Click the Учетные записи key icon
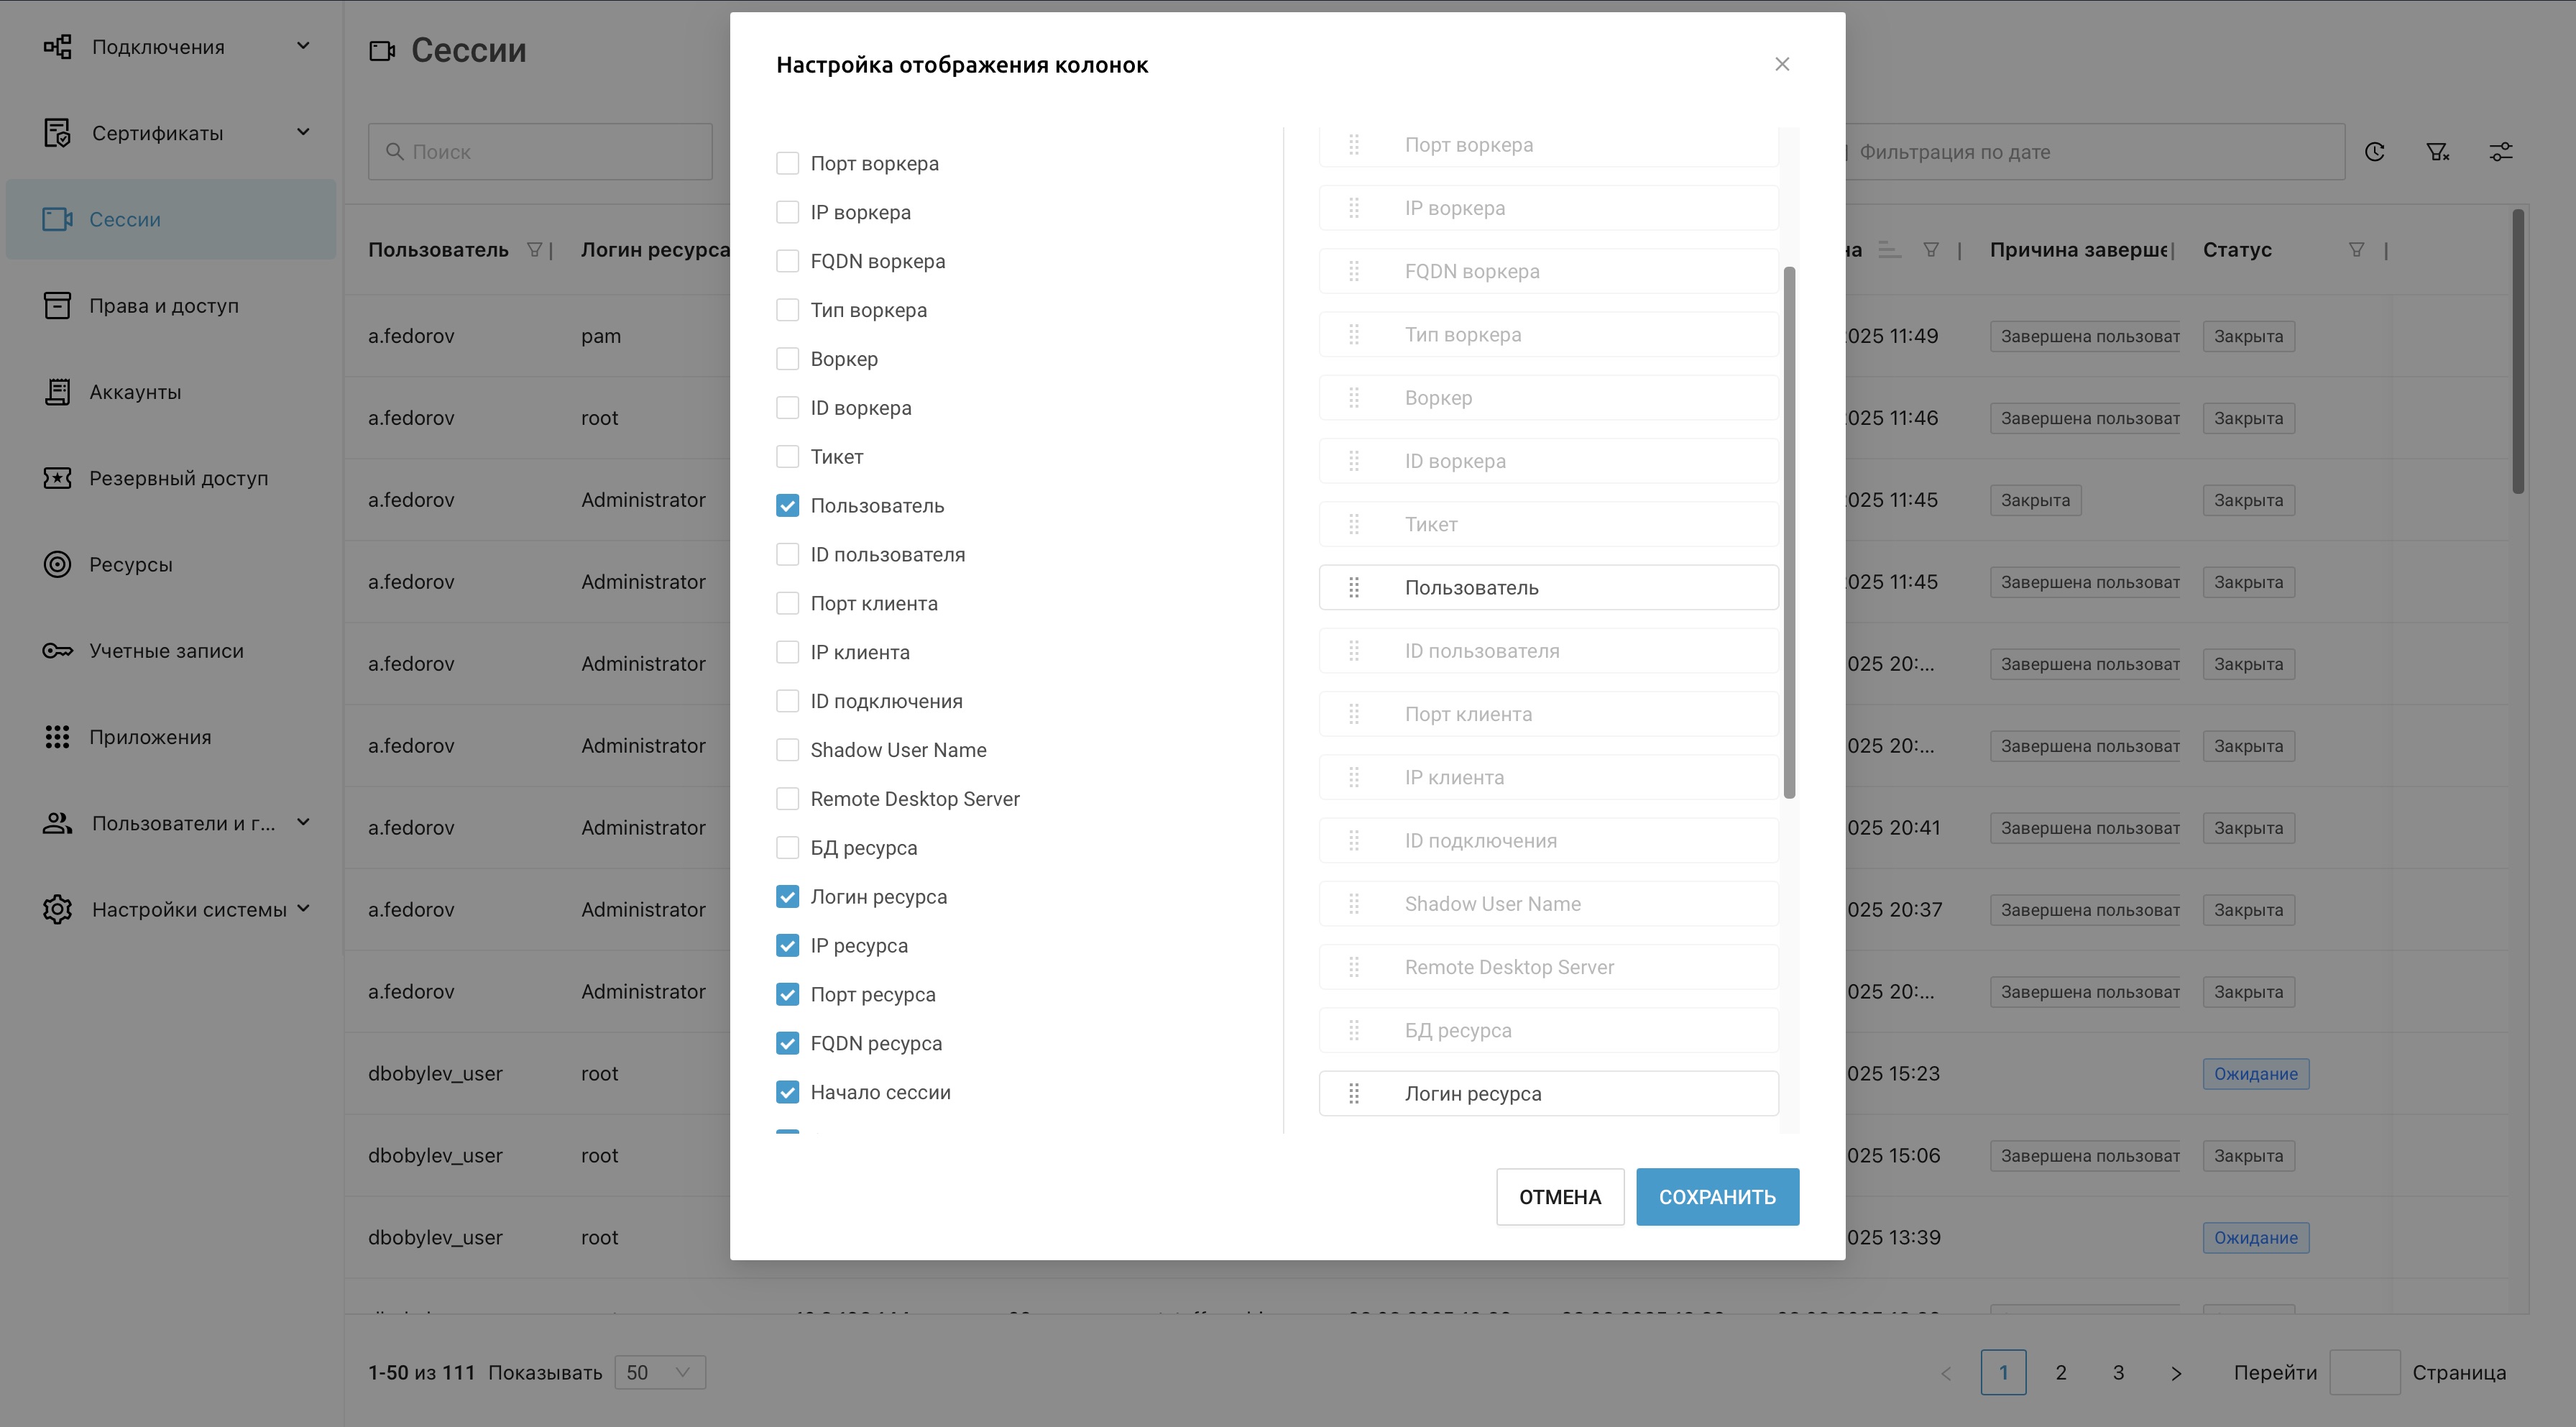Screen dimensions: 2576x1427 (x=57, y=651)
